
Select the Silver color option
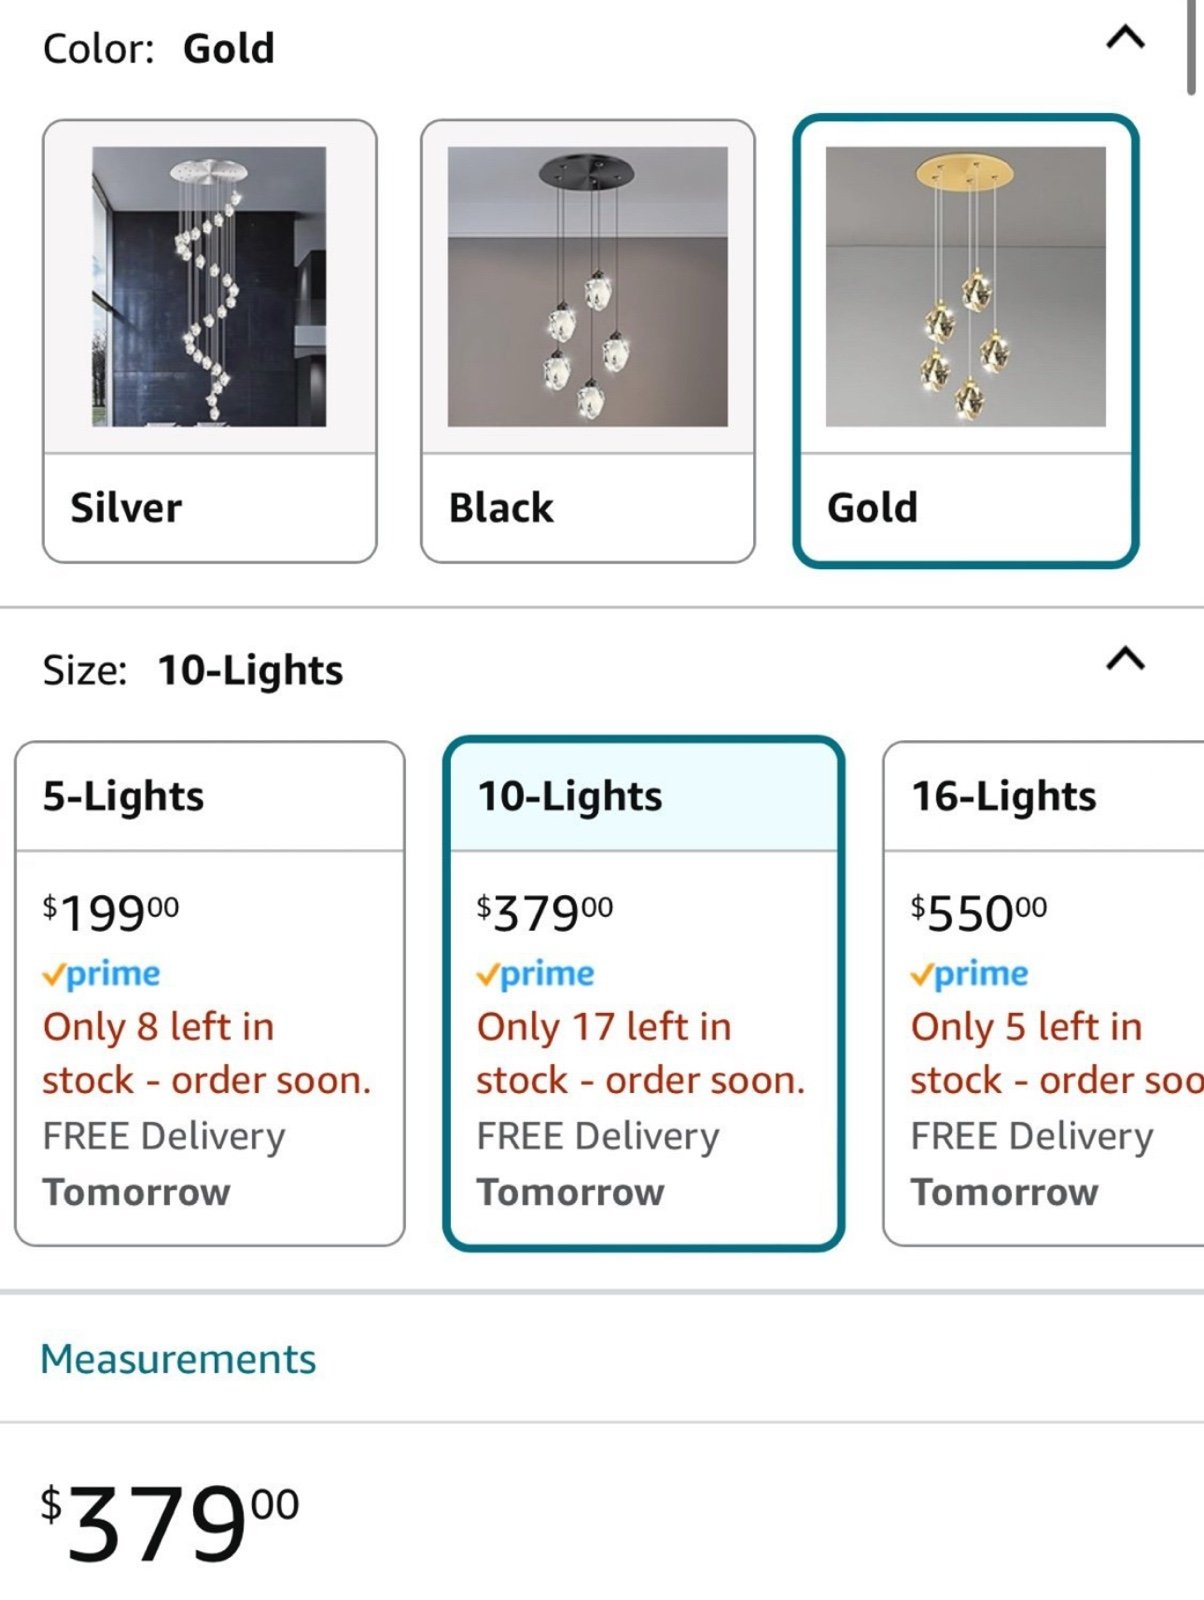(210, 341)
